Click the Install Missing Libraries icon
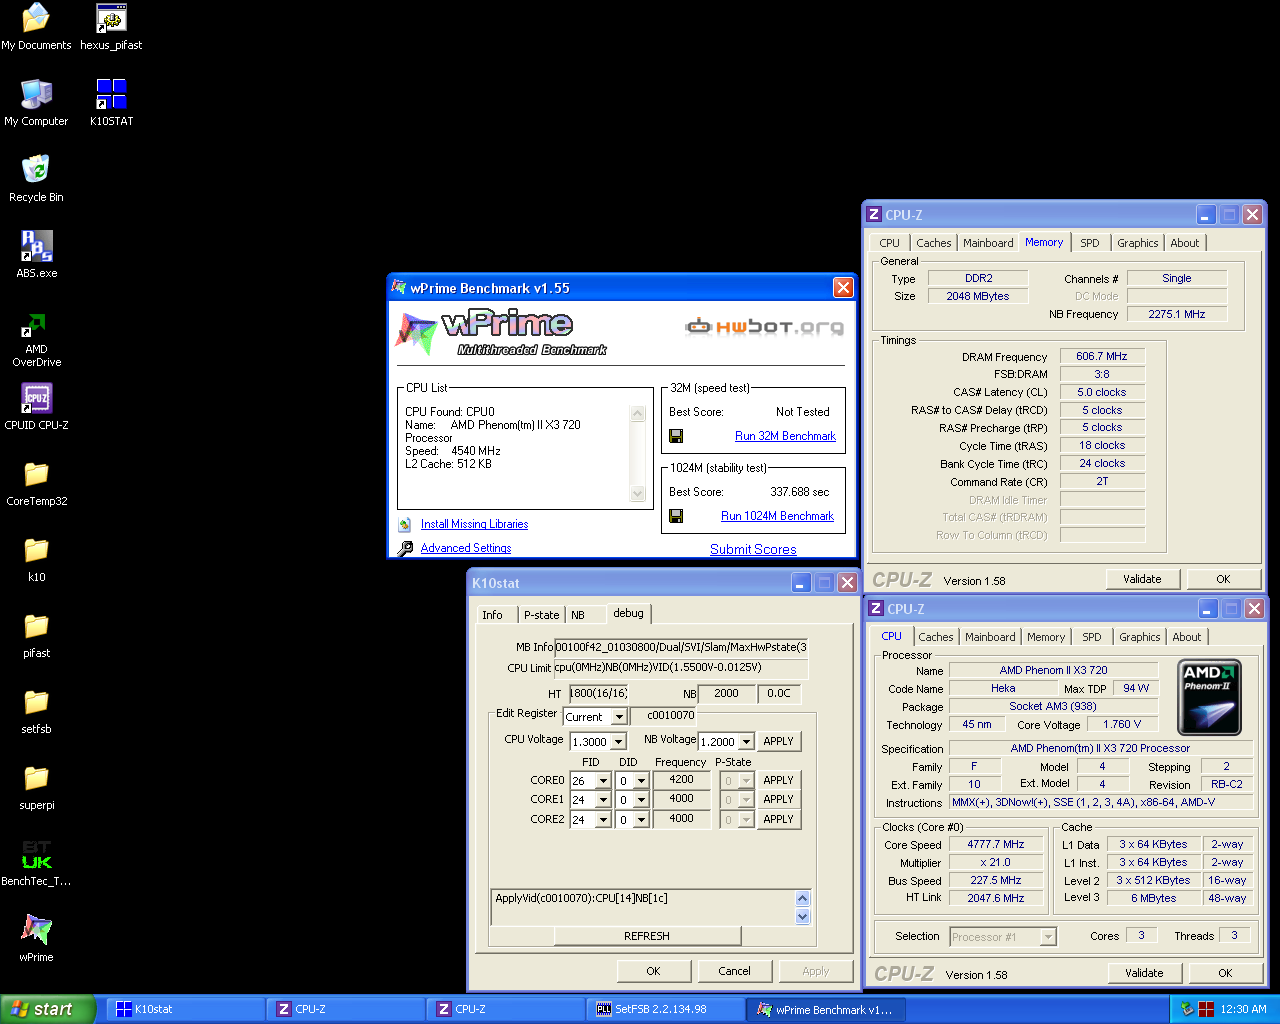This screenshot has width=1280, height=1024. point(405,524)
